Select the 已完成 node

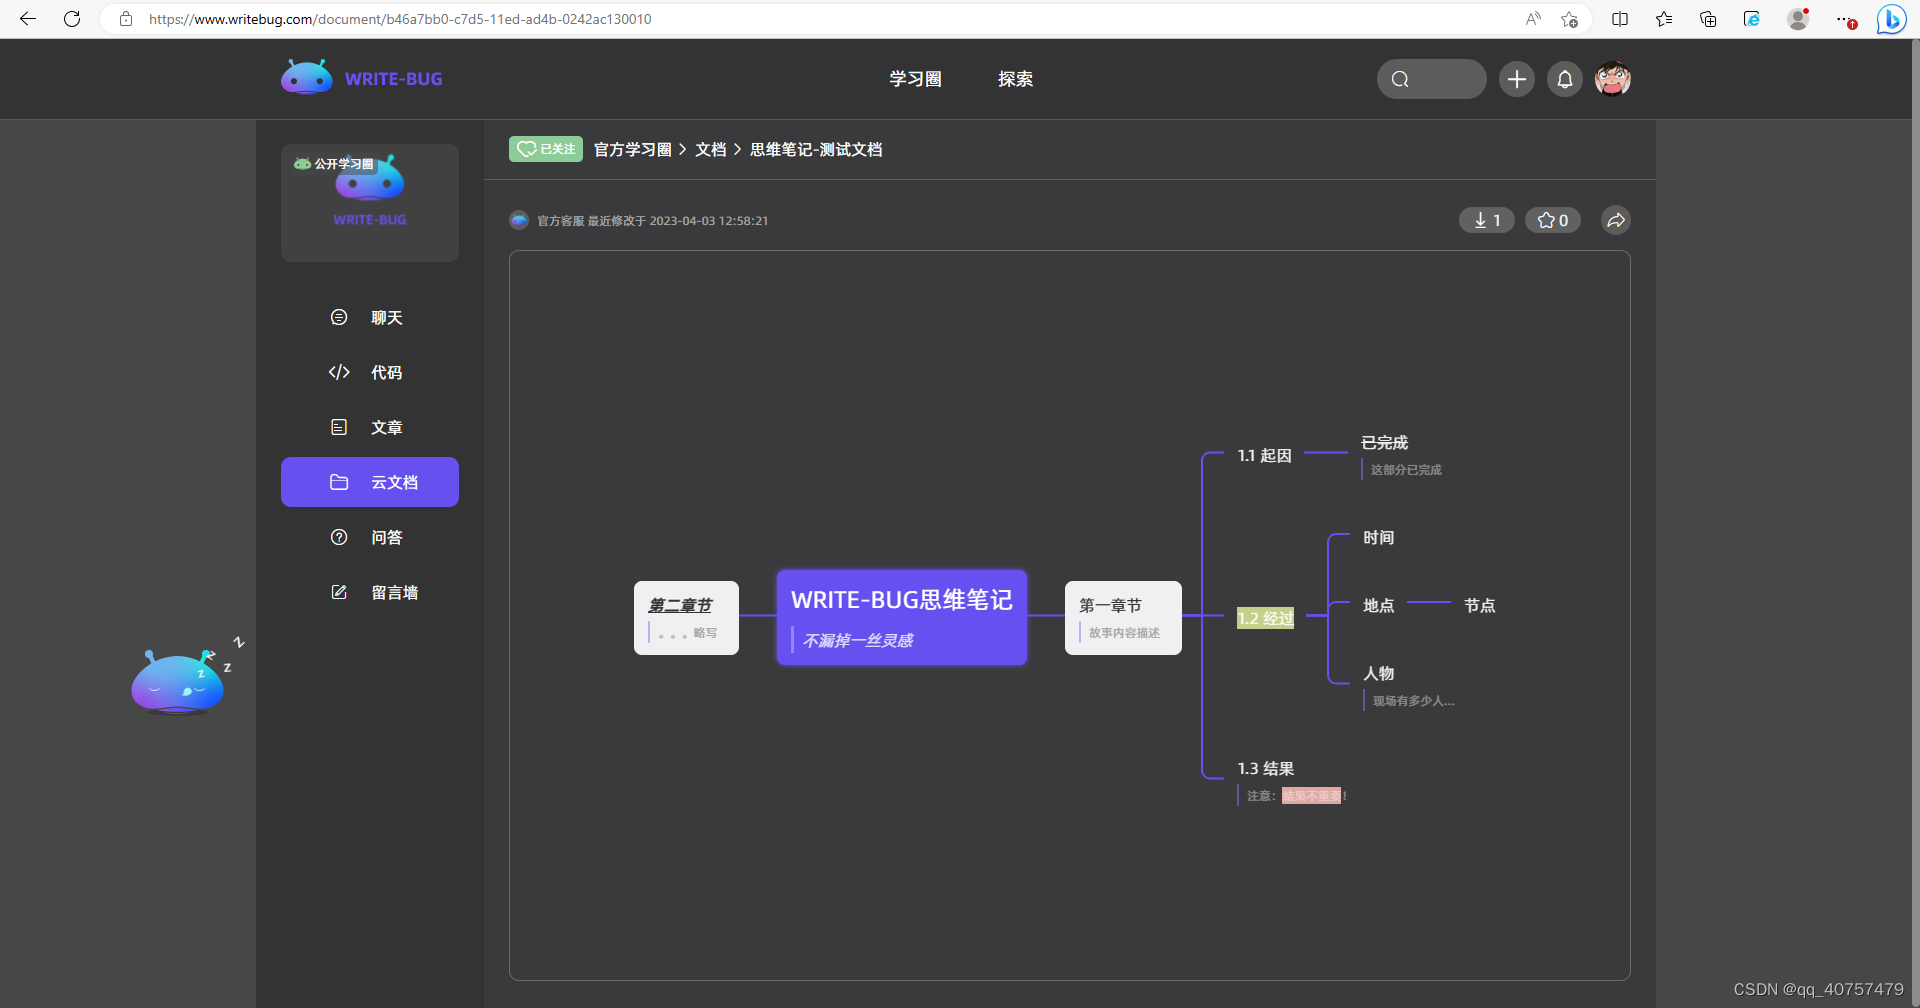click(1385, 442)
